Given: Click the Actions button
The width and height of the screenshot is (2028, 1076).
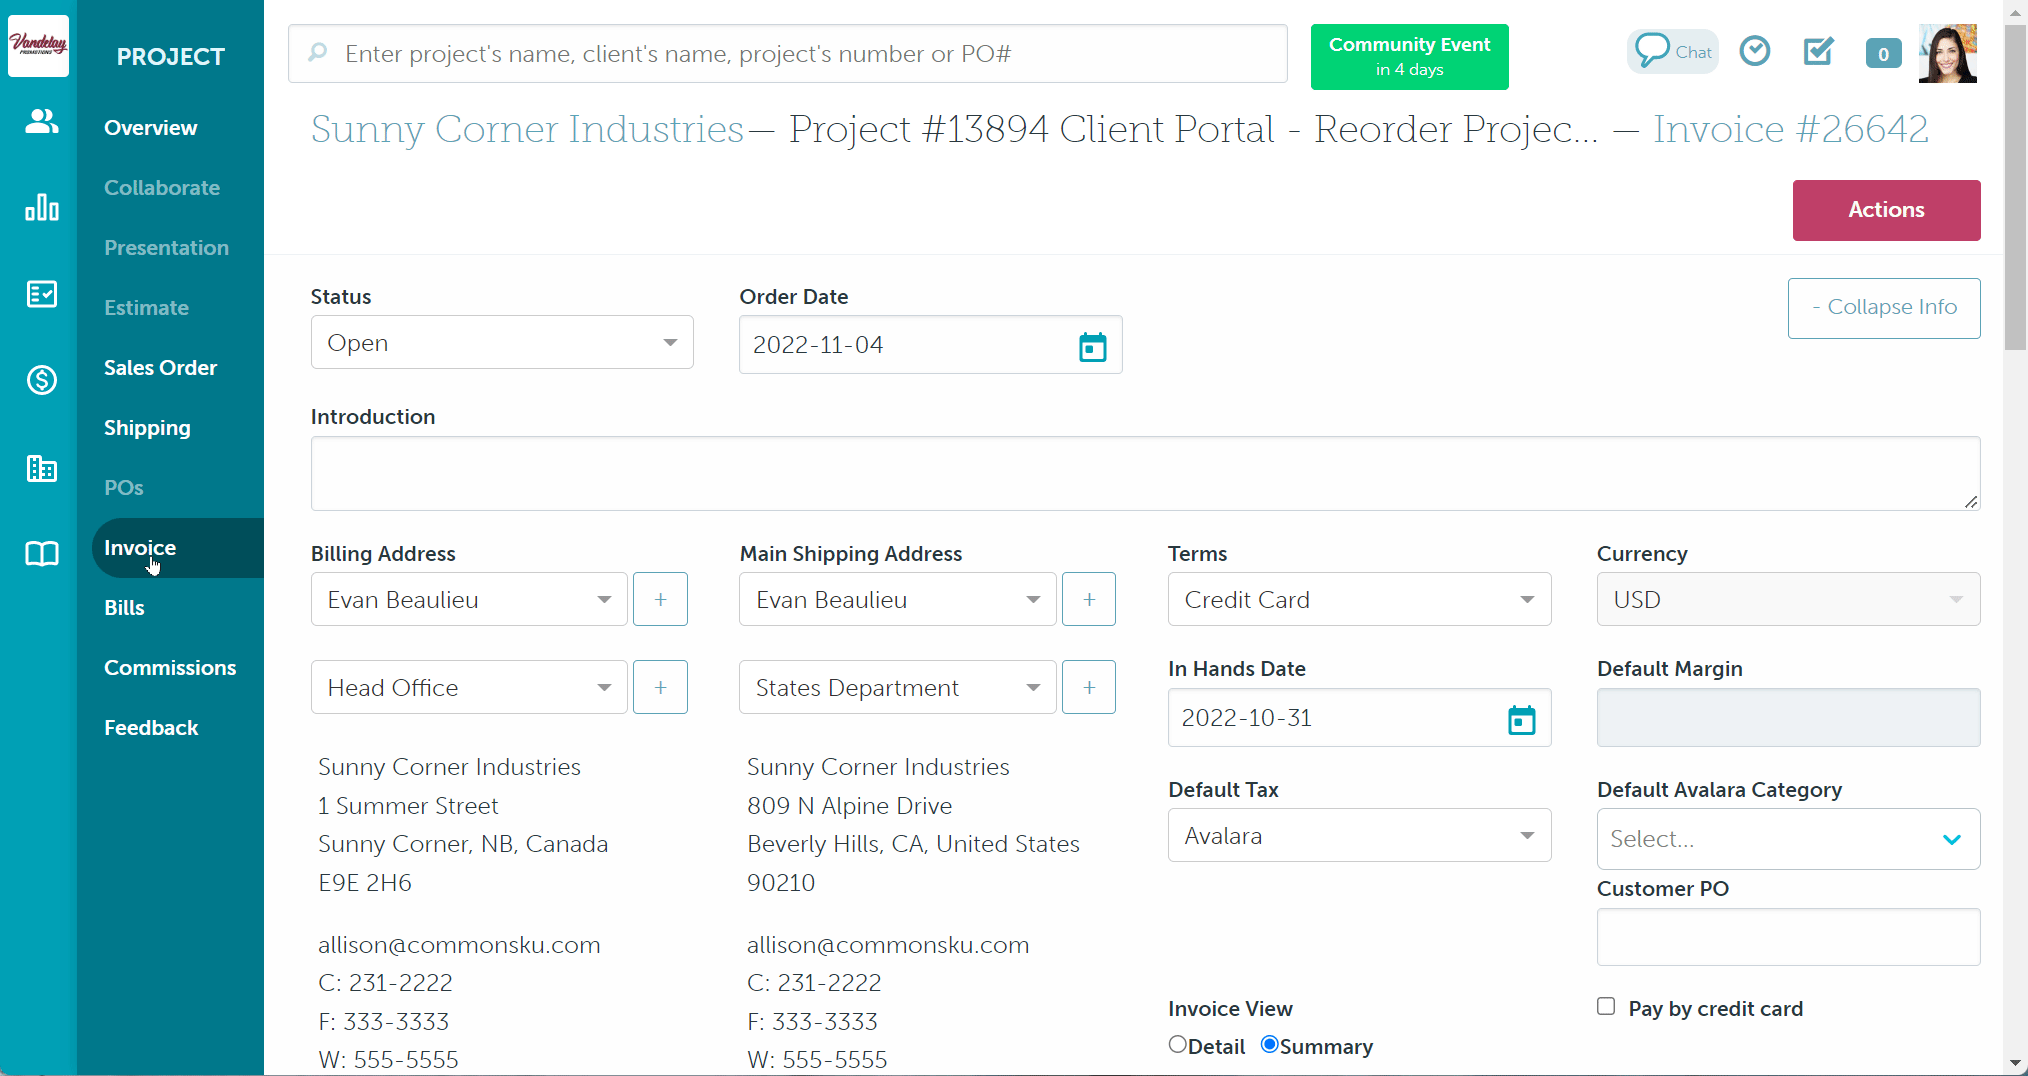Looking at the screenshot, I should pyautogui.click(x=1886, y=210).
